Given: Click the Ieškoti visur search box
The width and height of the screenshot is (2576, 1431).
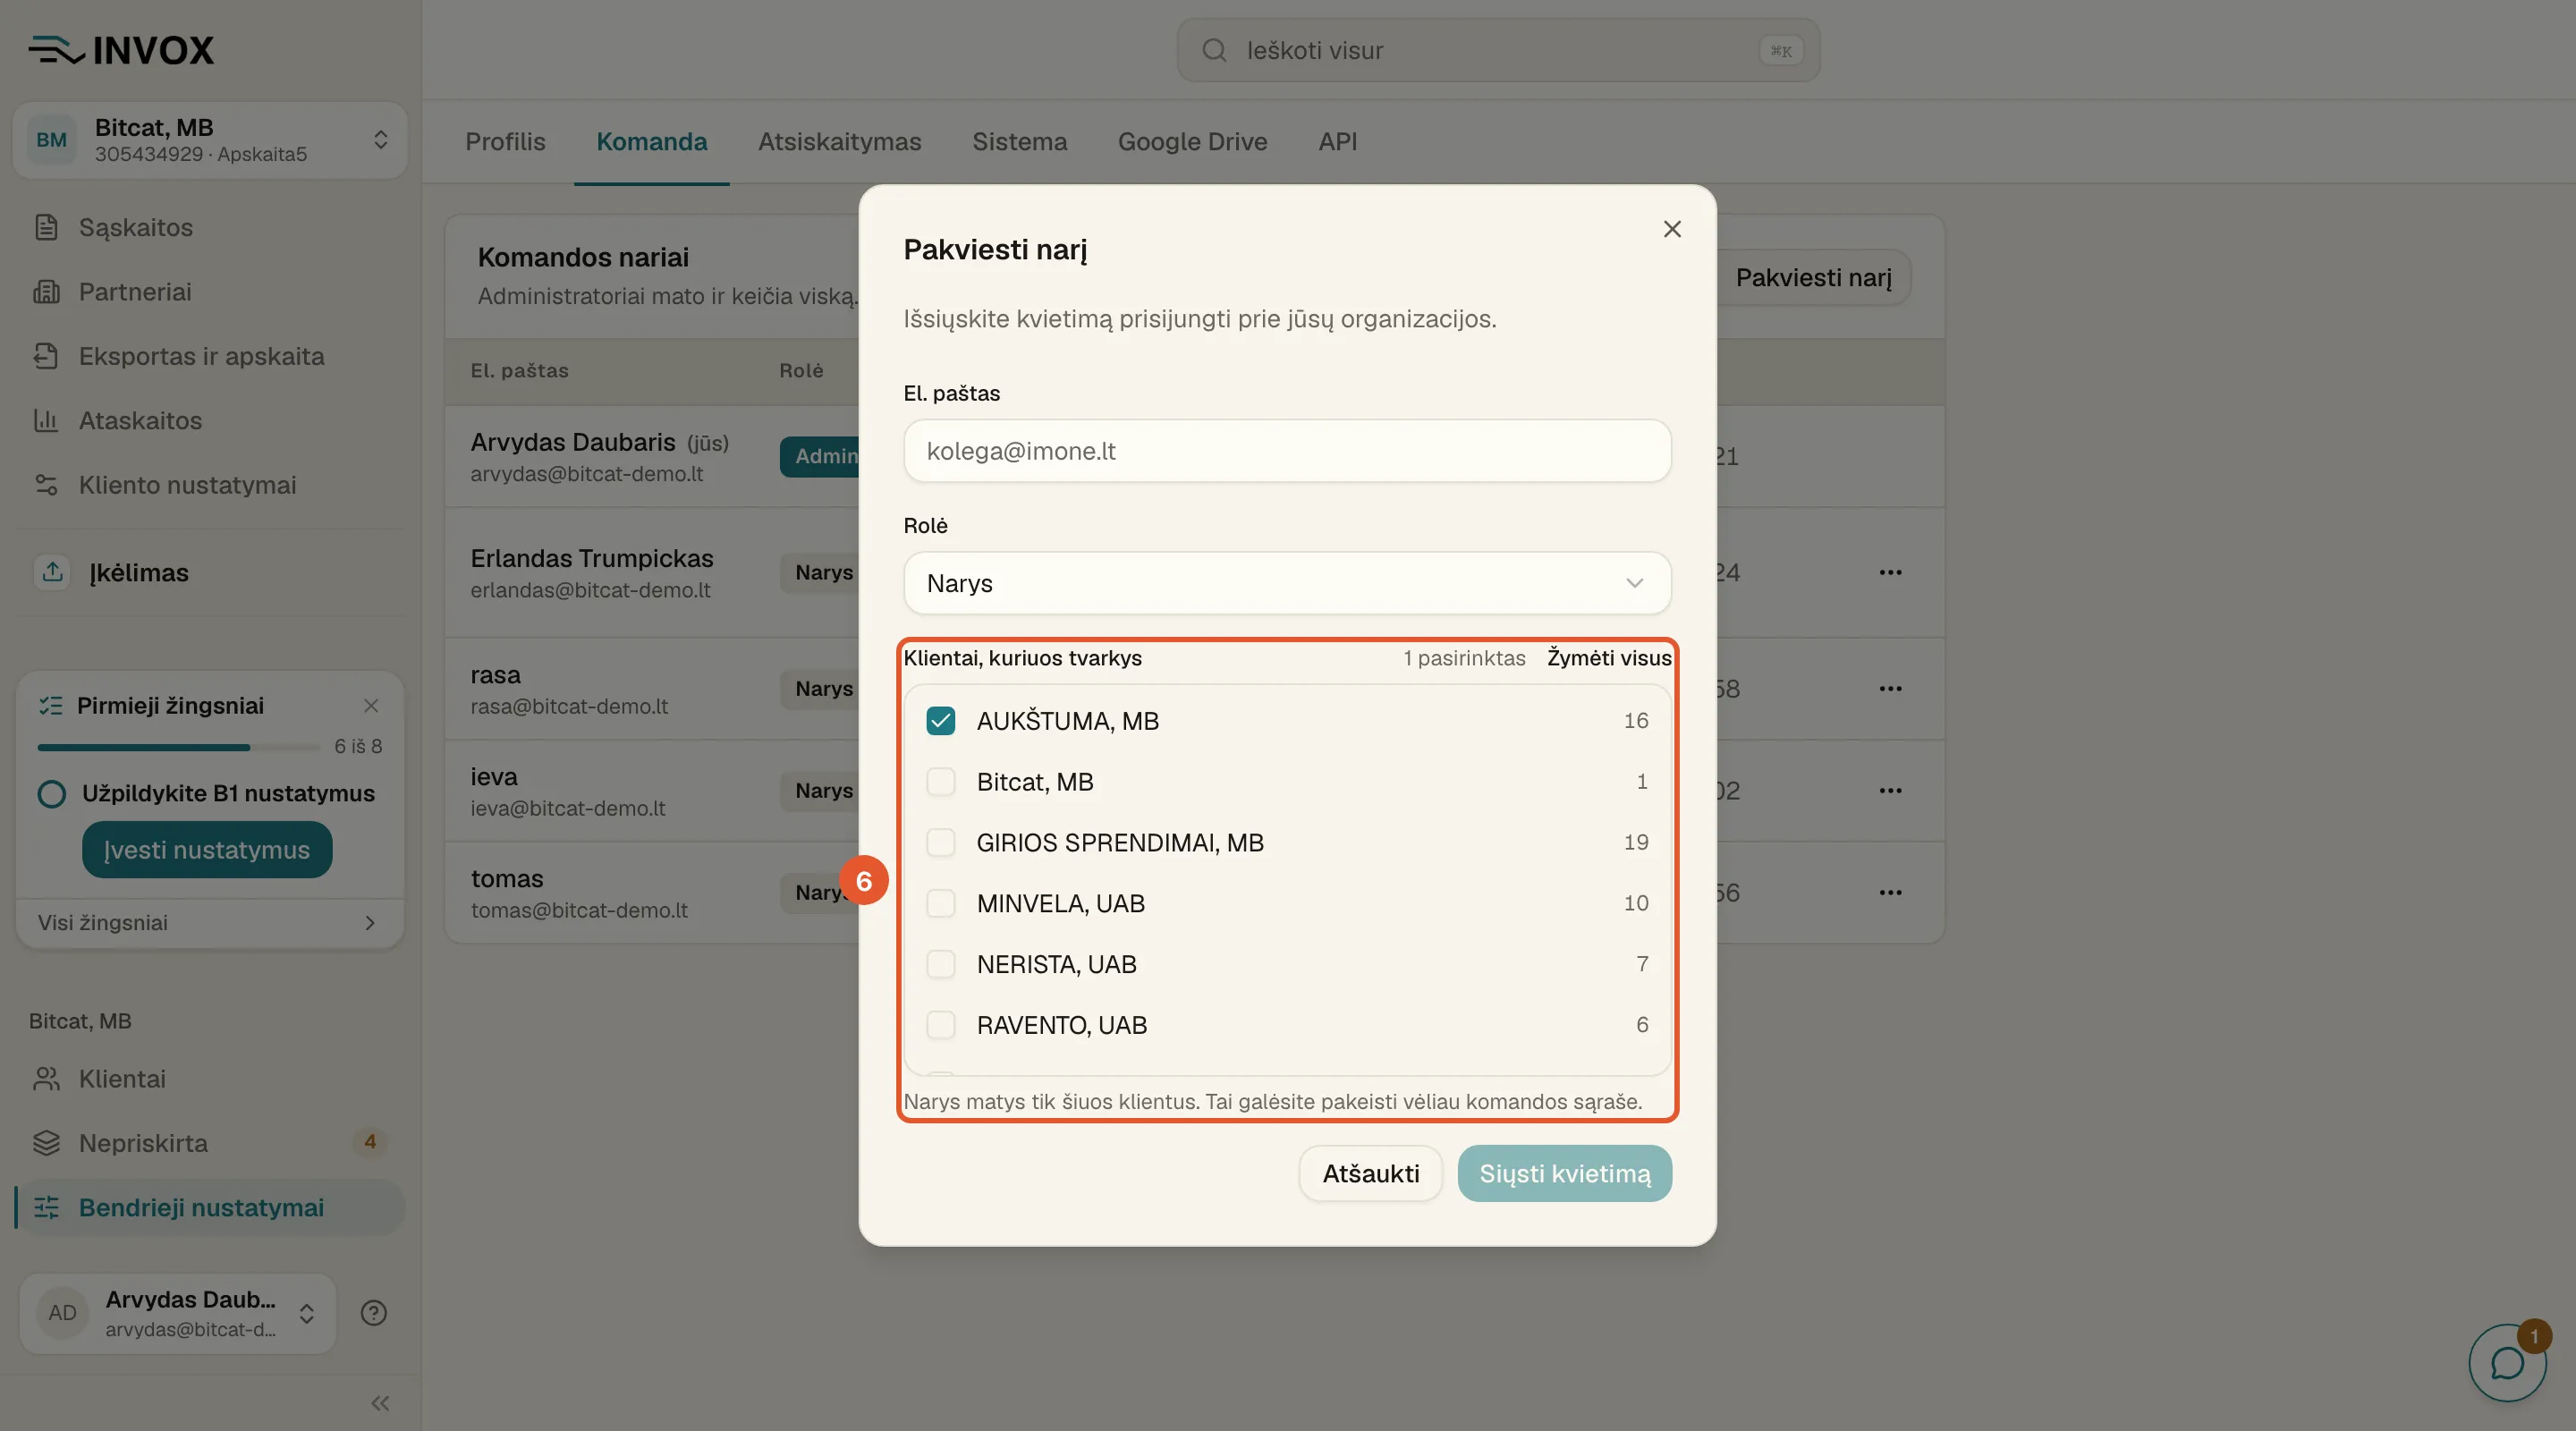Looking at the screenshot, I should 1498,50.
